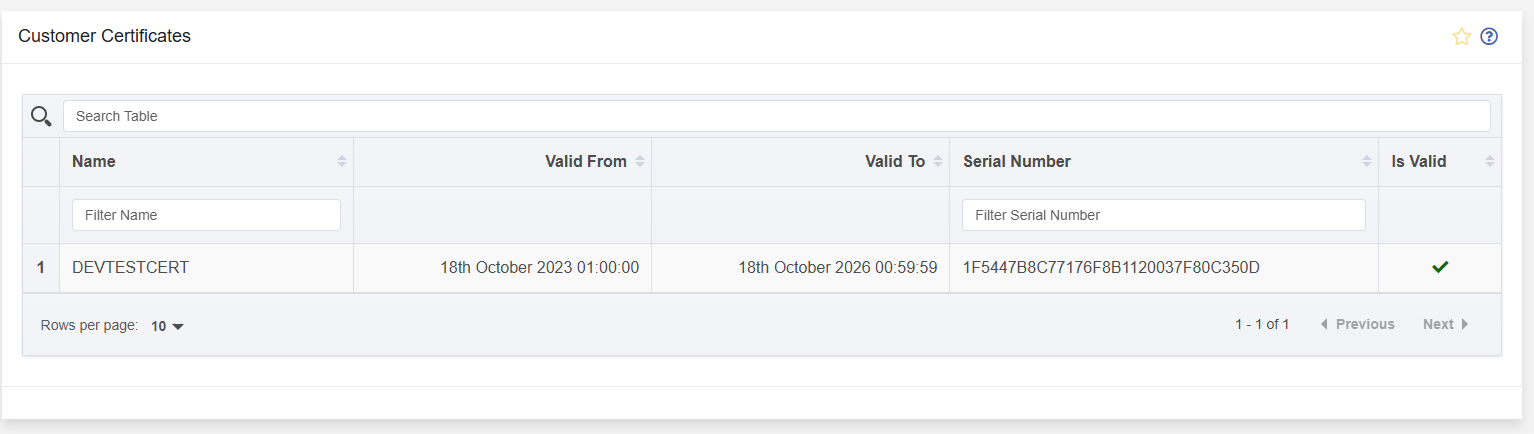Sort by Name column arrows

(342, 161)
